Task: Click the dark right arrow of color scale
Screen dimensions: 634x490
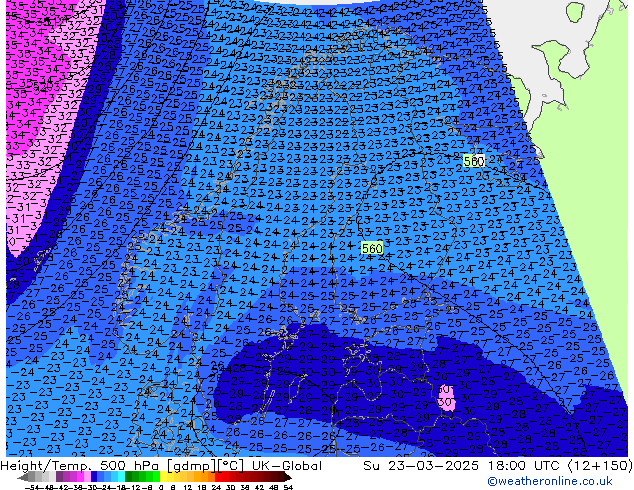Action: point(287,478)
